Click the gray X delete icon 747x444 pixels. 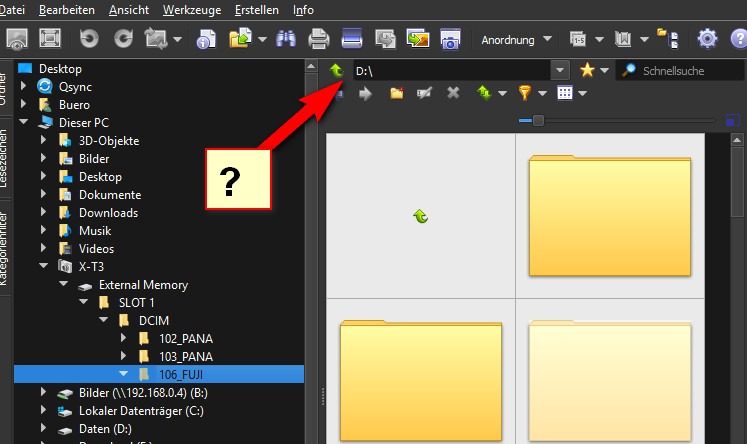pyautogui.click(x=453, y=93)
